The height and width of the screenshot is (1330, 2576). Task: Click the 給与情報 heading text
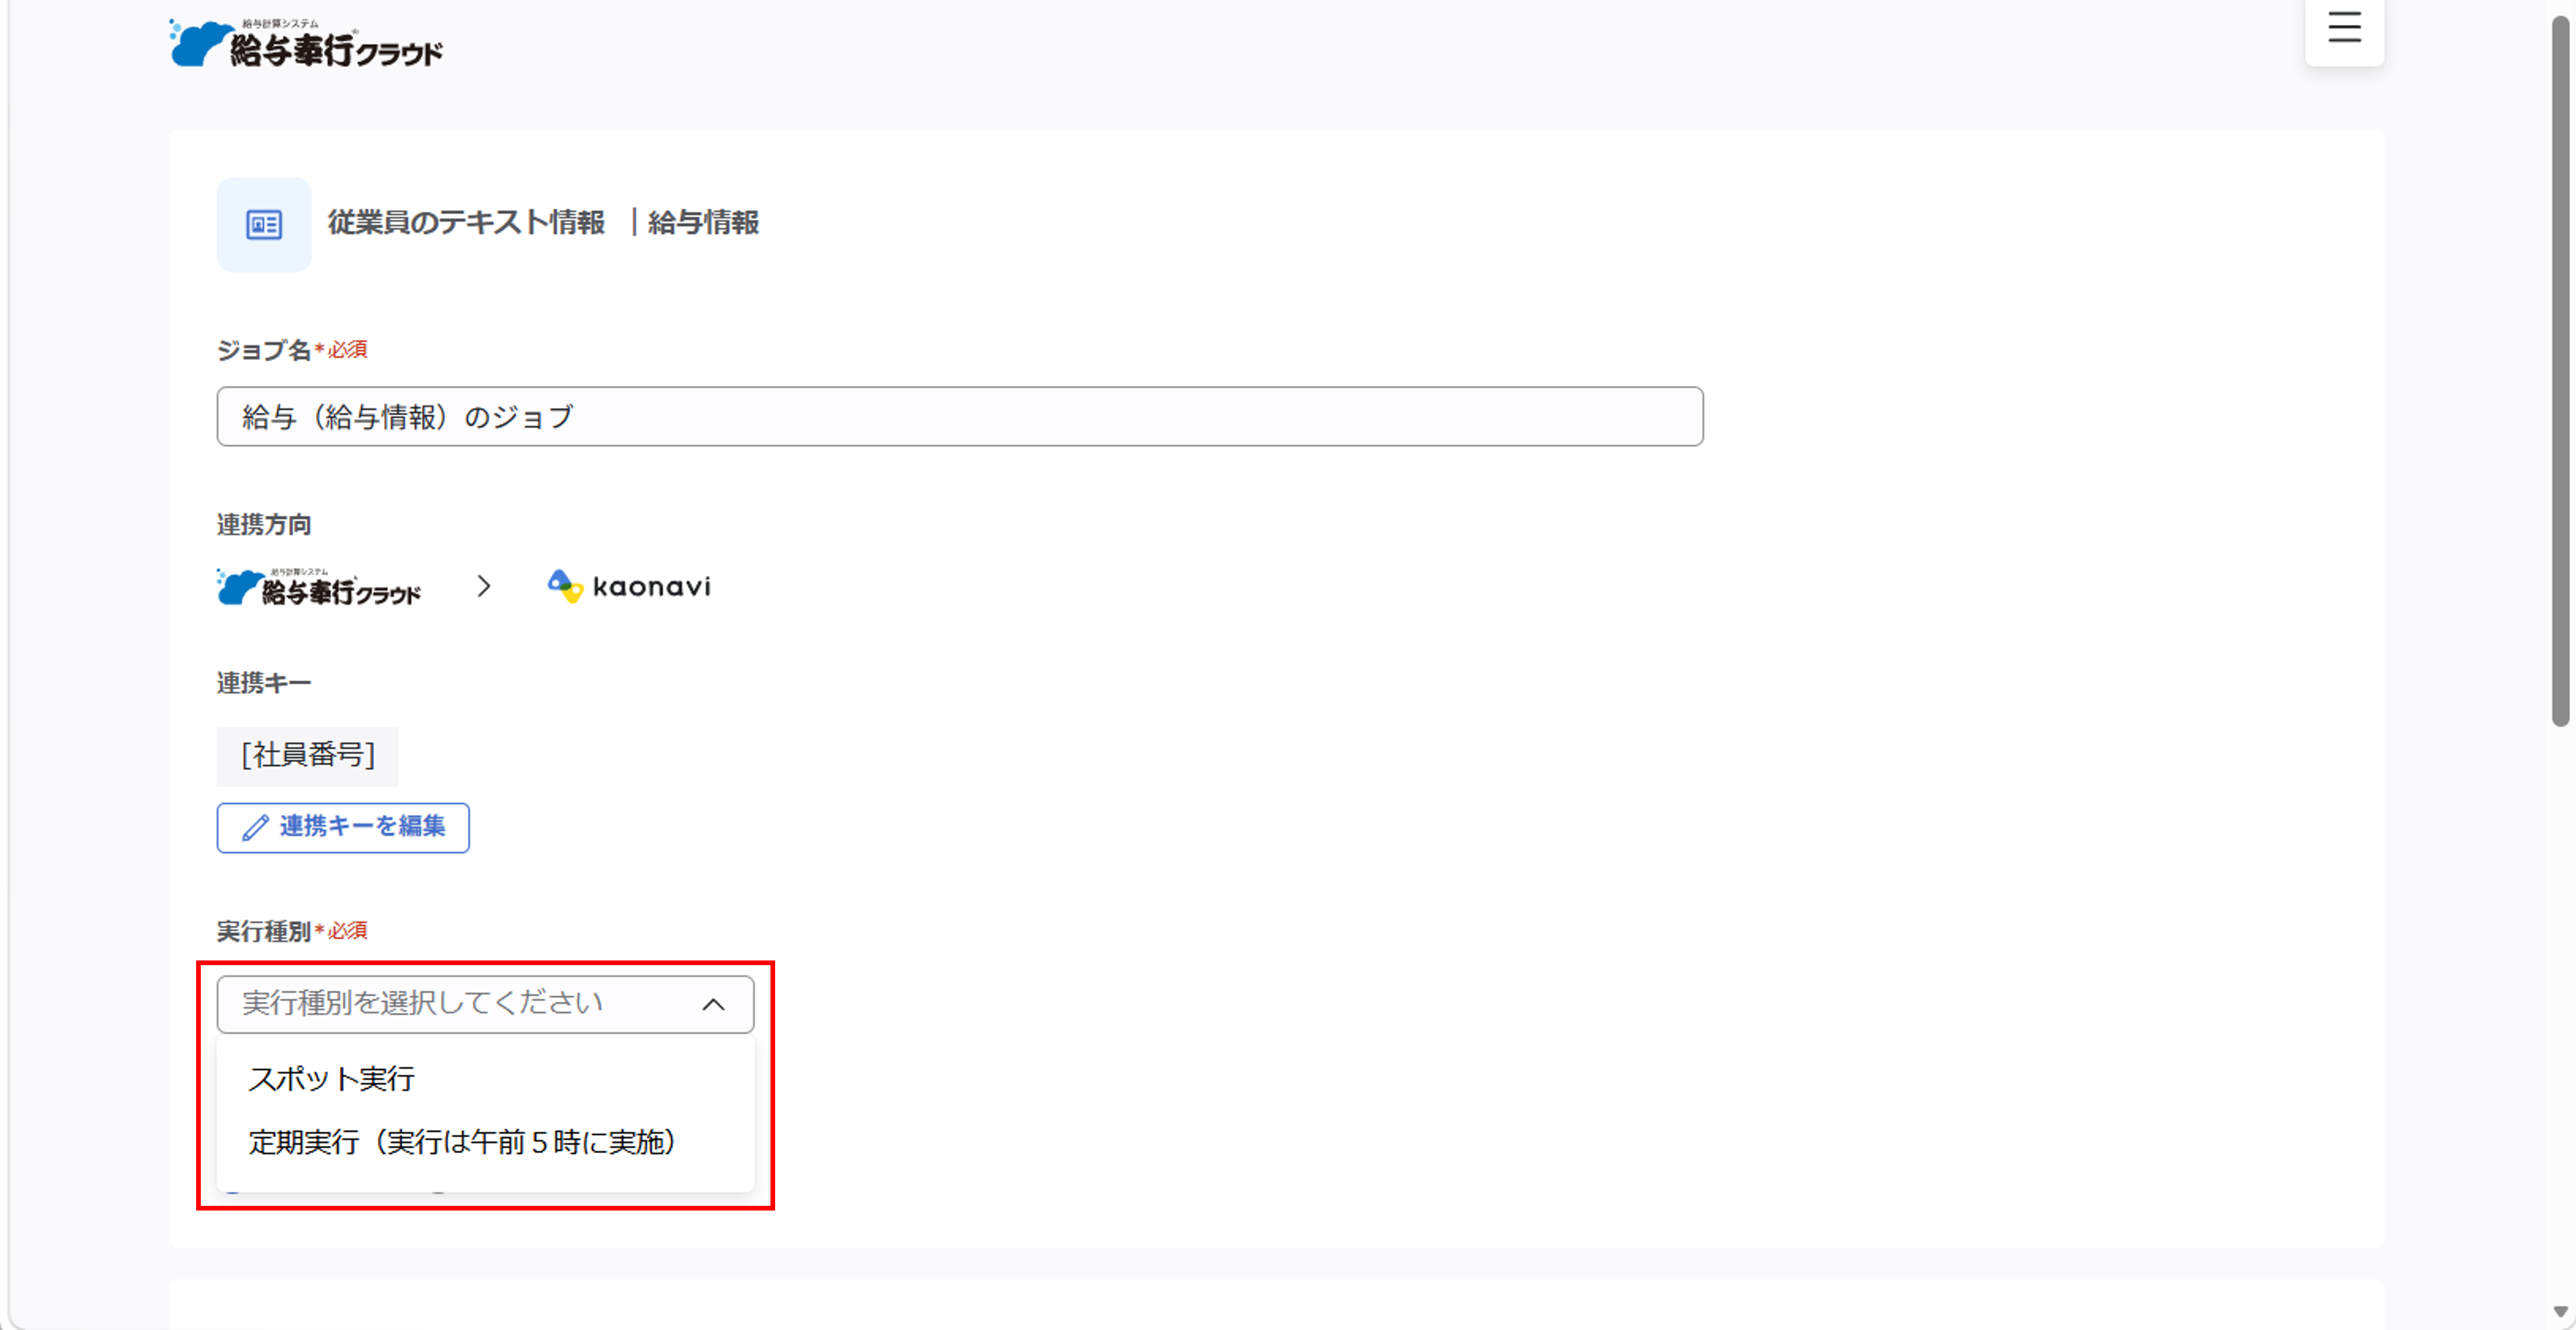point(703,222)
